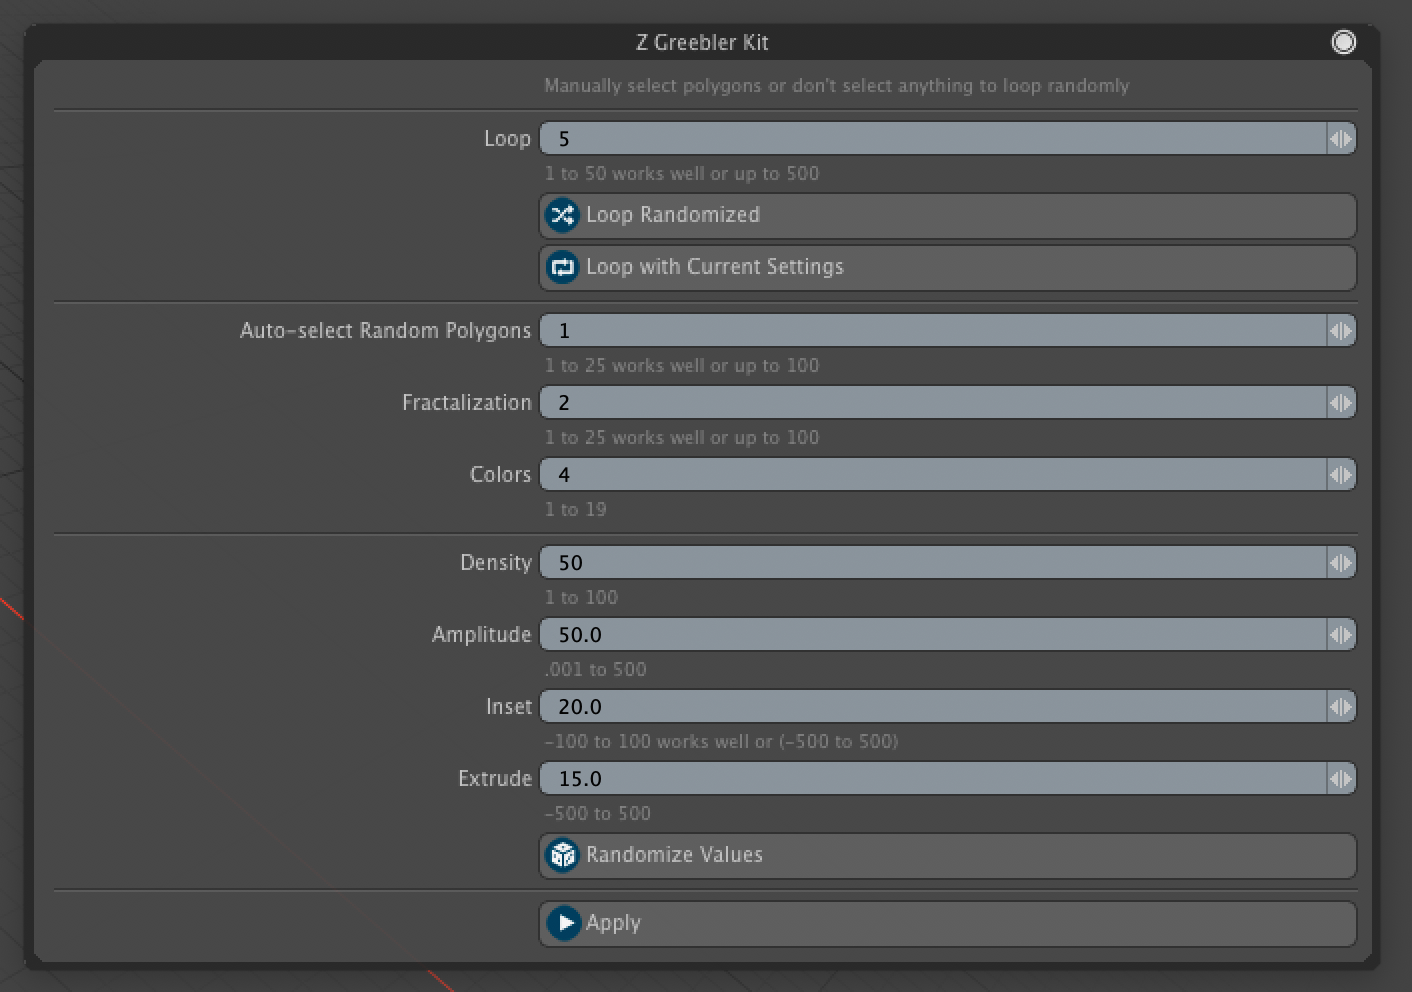Click the Loop value field
Viewport: 1412px width, 992px height.
coord(933,139)
